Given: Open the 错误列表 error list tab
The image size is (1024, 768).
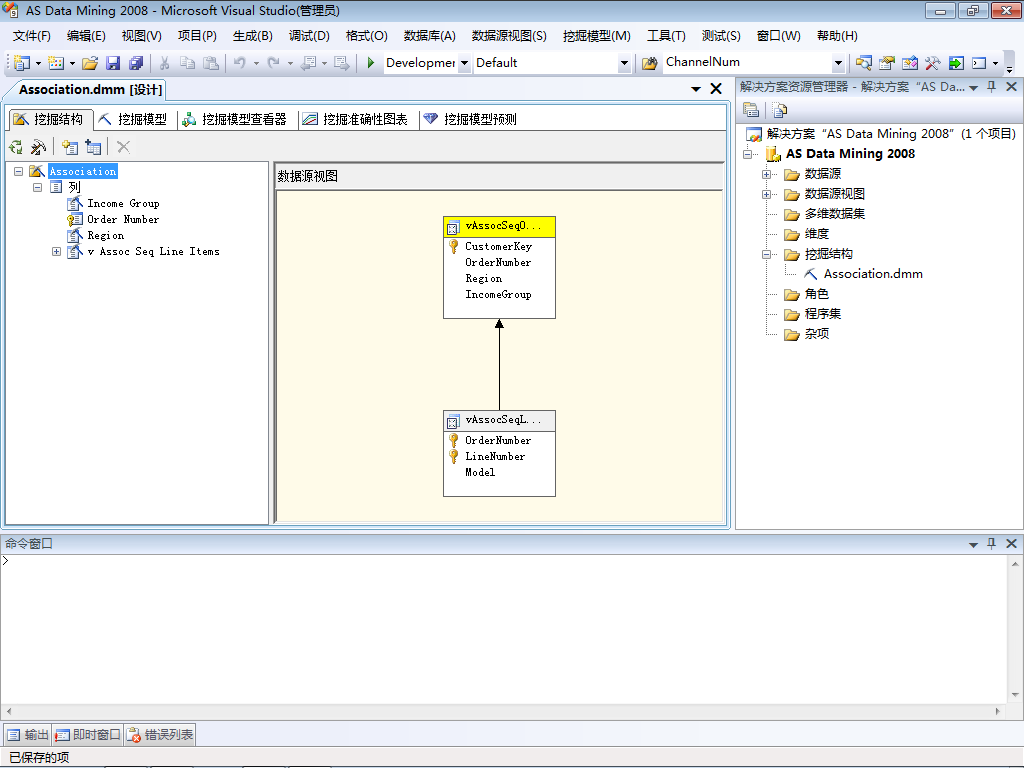Looking at the screenshot, I should pos(160,735).
